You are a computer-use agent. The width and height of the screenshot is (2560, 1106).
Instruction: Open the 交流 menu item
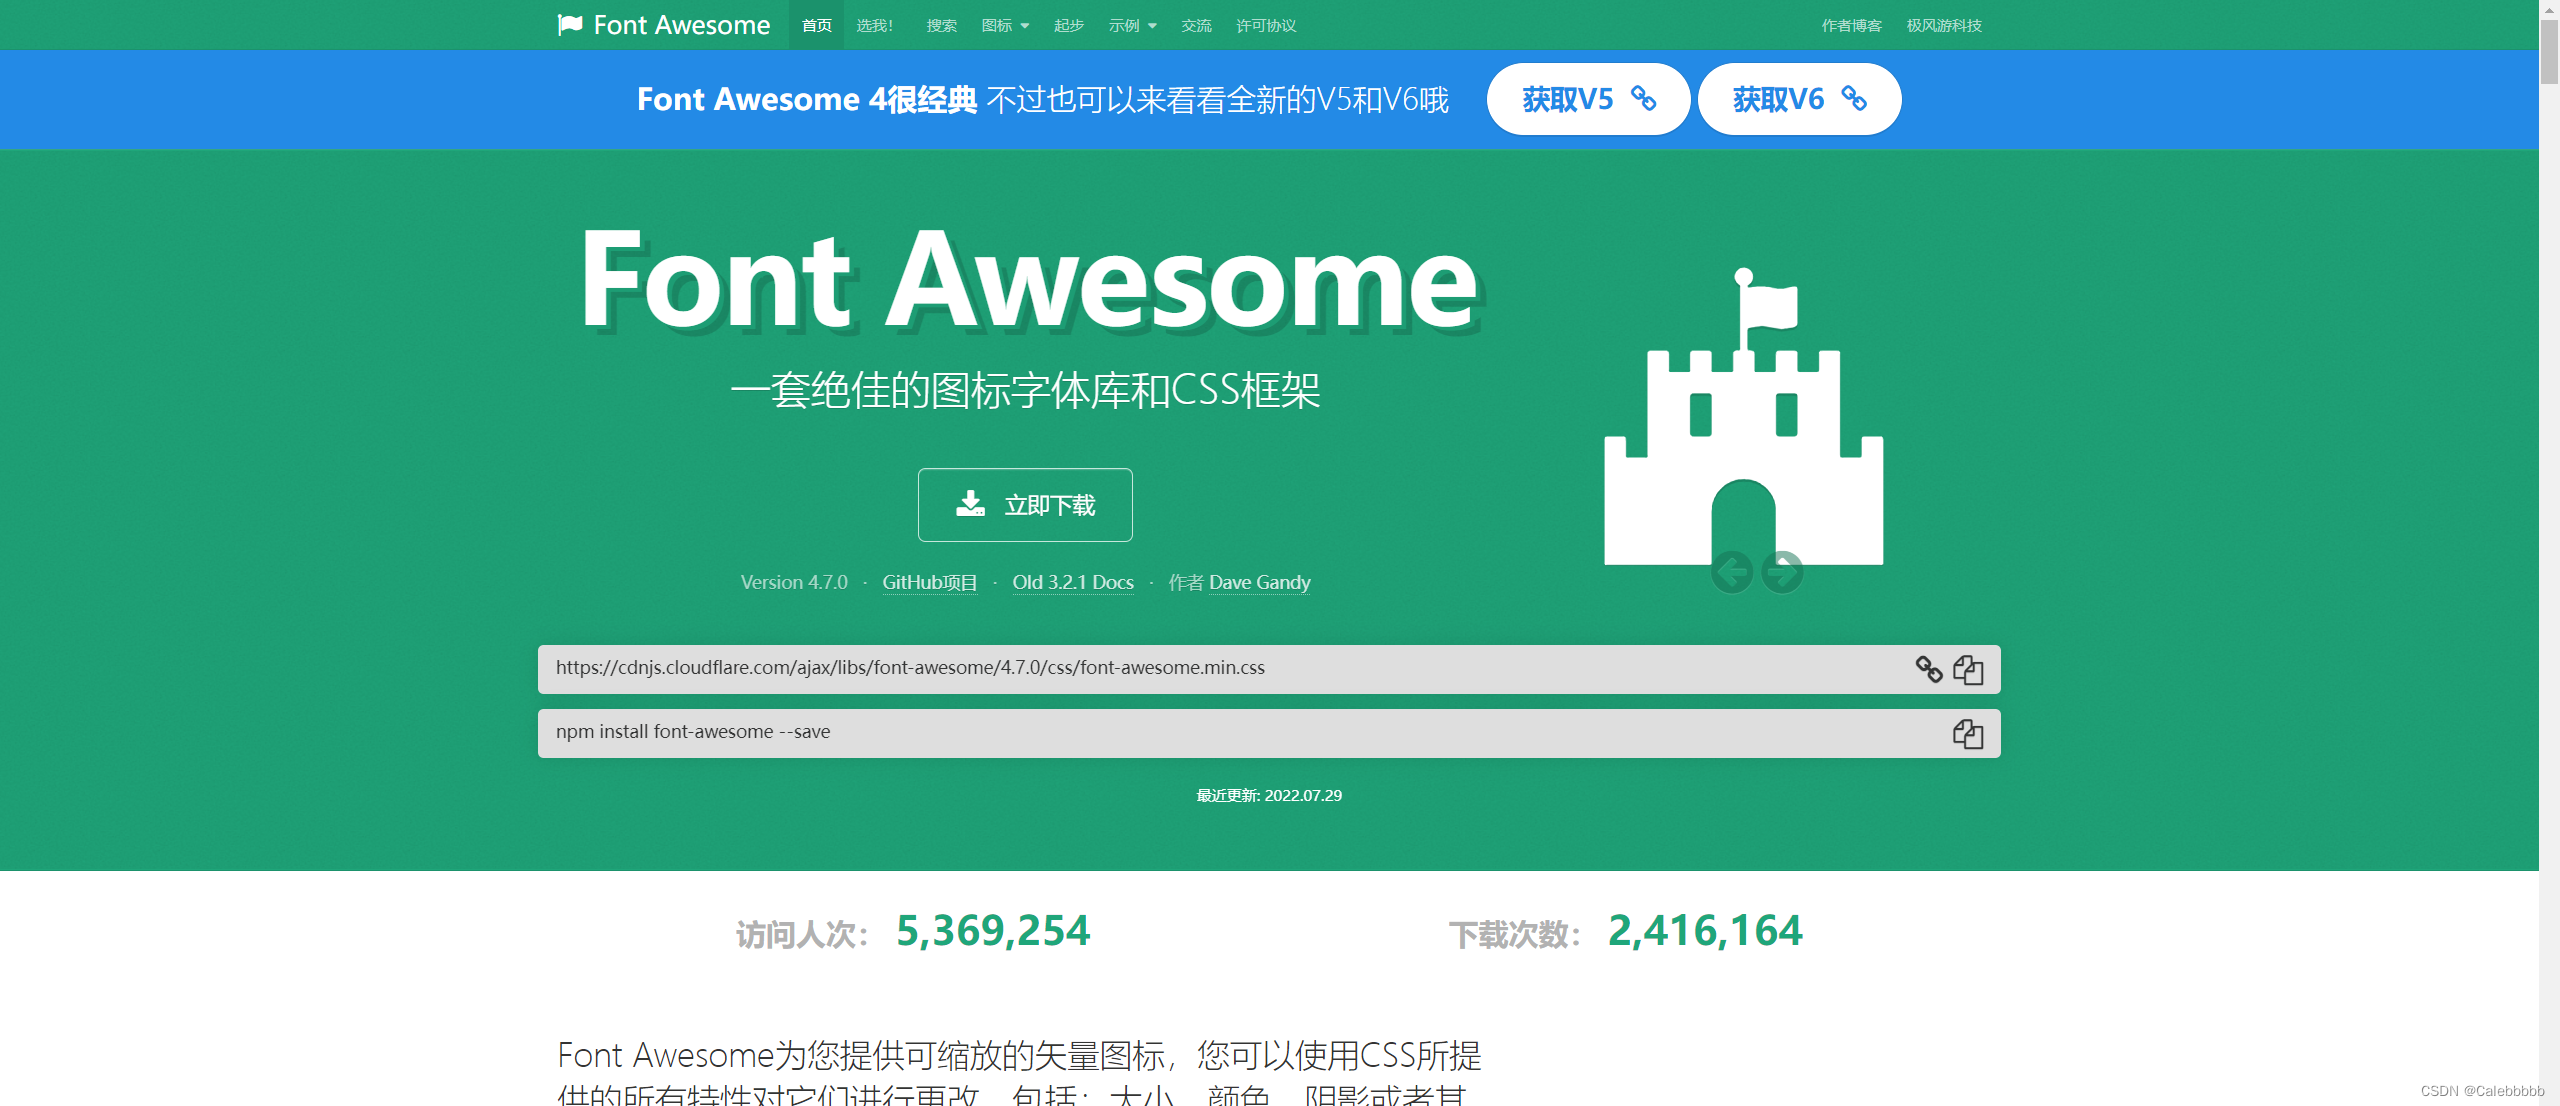(1196, 25)
